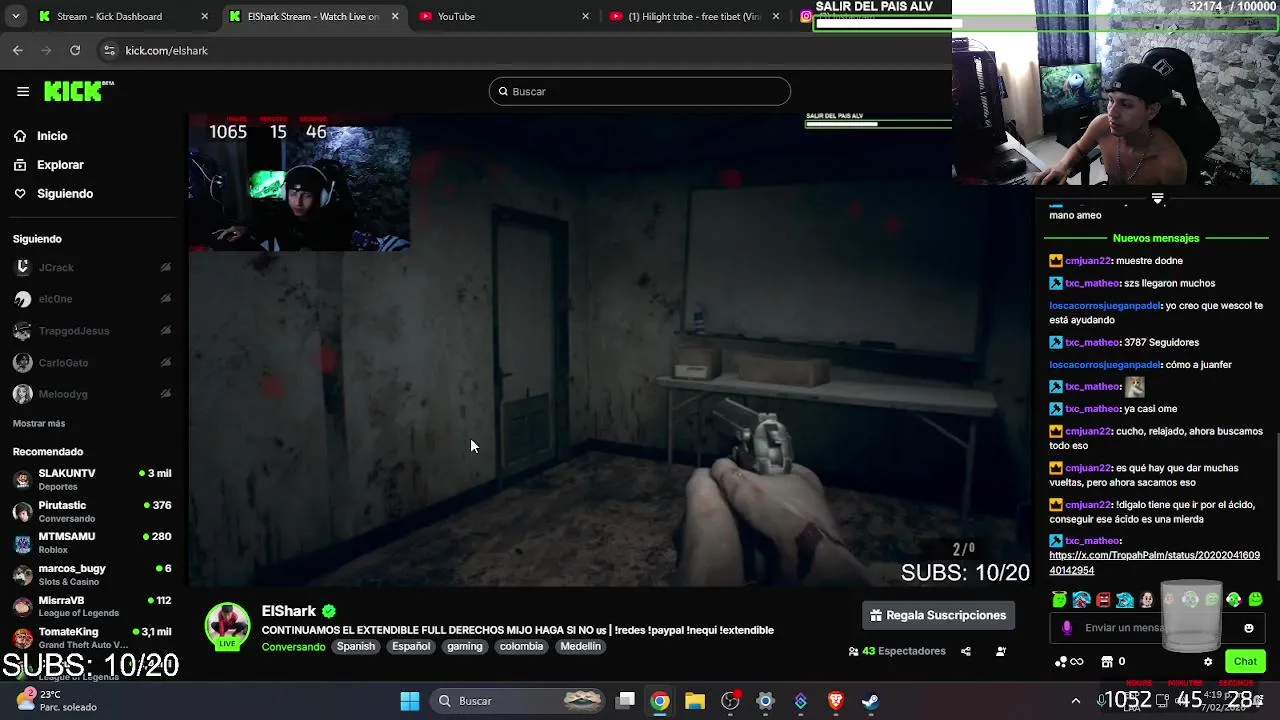This screenshot has width=1280, height=720.
Task: Click the green Chat send button
Action: [1245, 661]
